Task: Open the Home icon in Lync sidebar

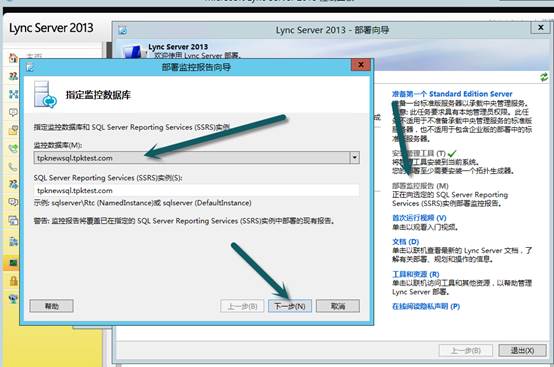Action: pos(13,58)
